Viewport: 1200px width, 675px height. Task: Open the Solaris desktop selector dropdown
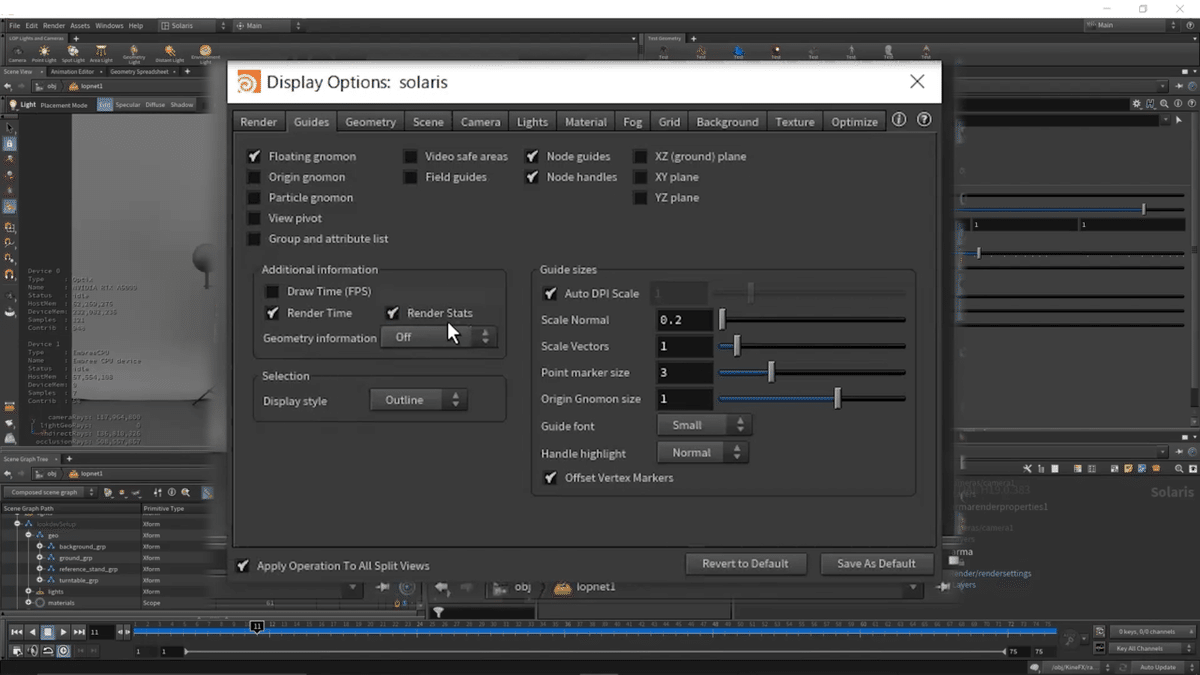click(x=193, y=25)
